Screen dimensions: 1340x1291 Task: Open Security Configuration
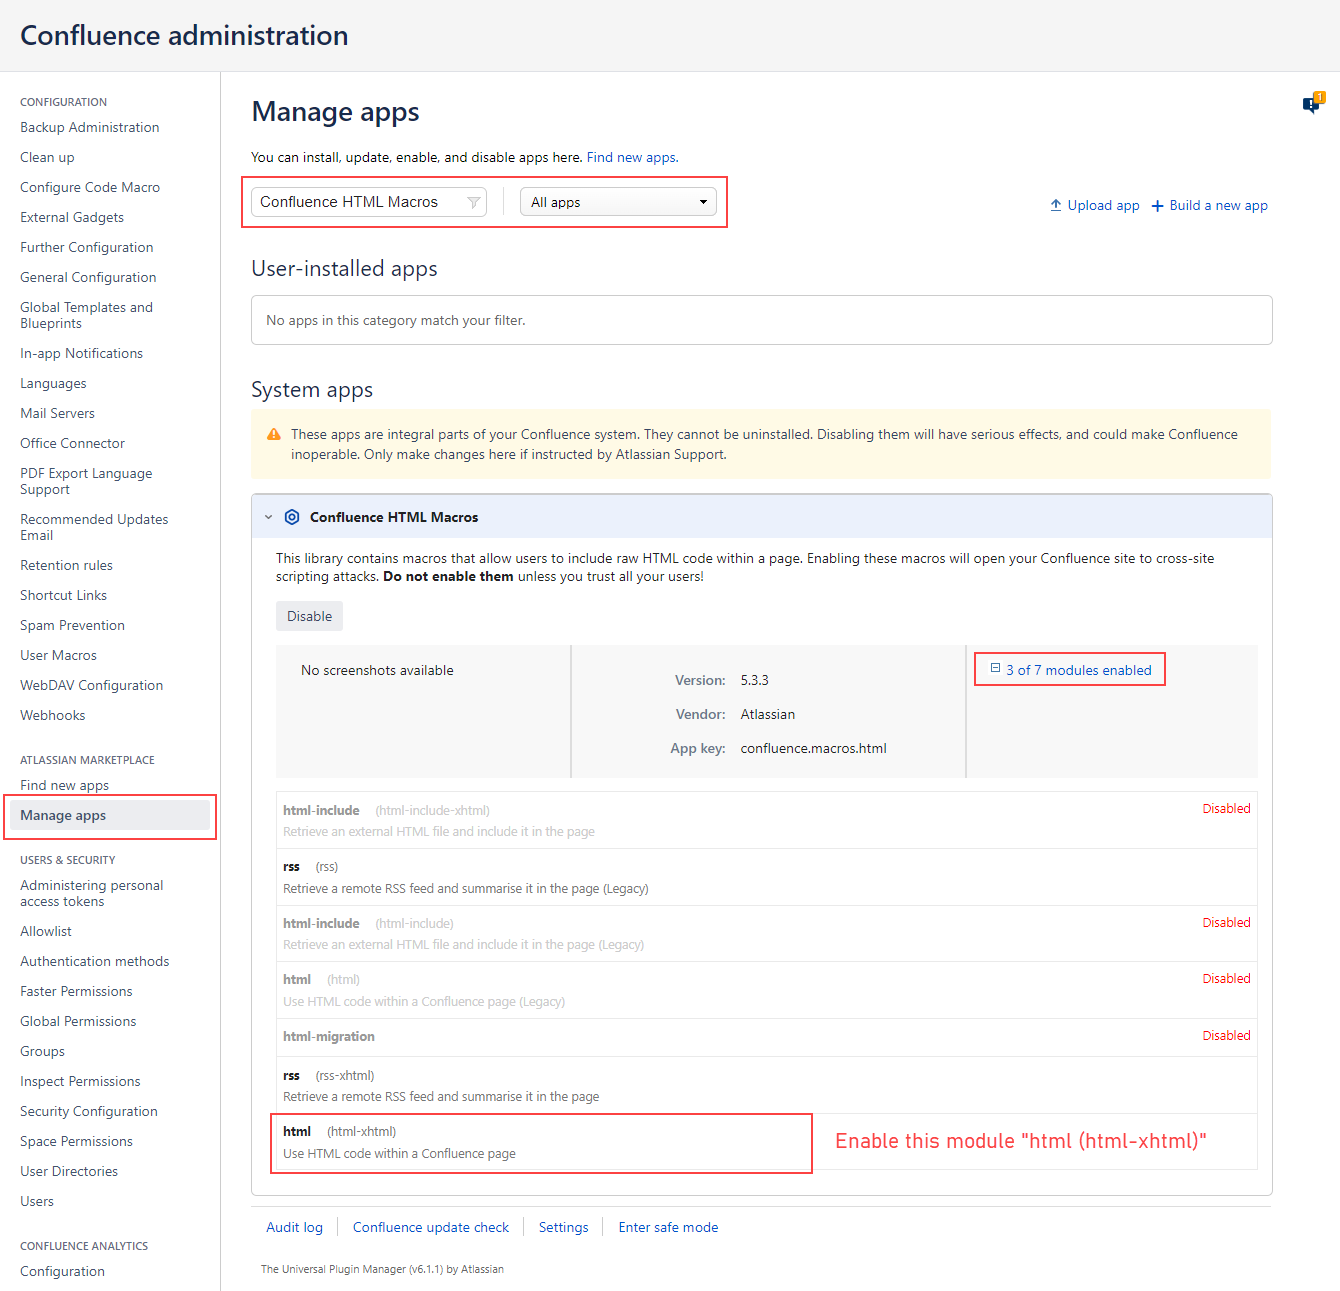89,1111
